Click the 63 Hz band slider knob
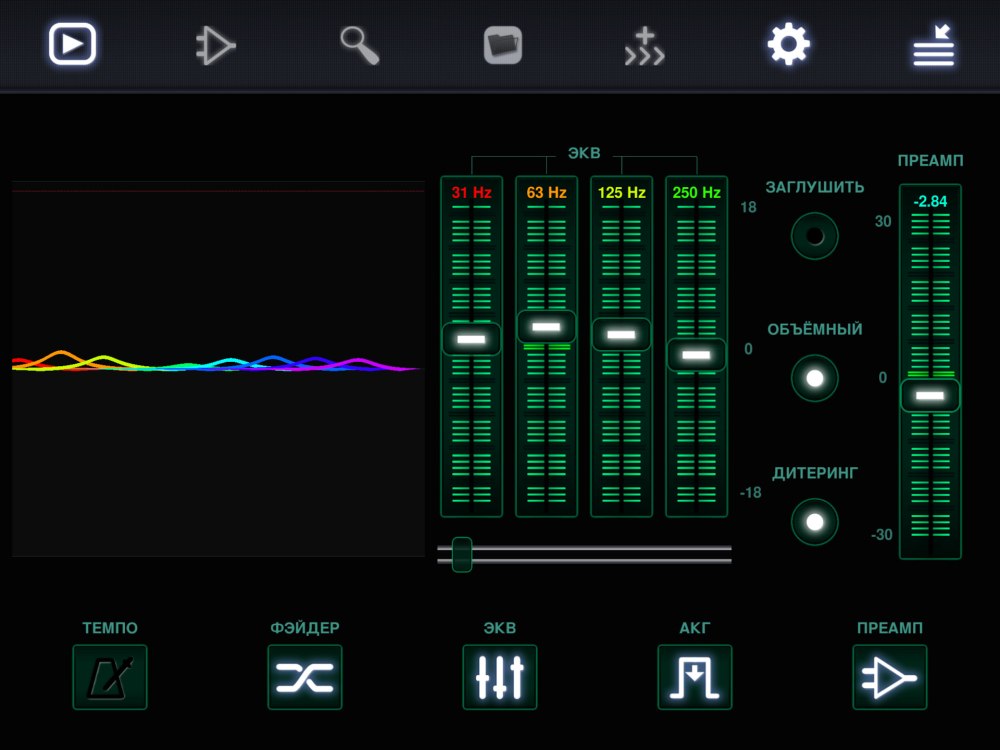The width and height of the screenshot is (1000, 750). (547, 327)
